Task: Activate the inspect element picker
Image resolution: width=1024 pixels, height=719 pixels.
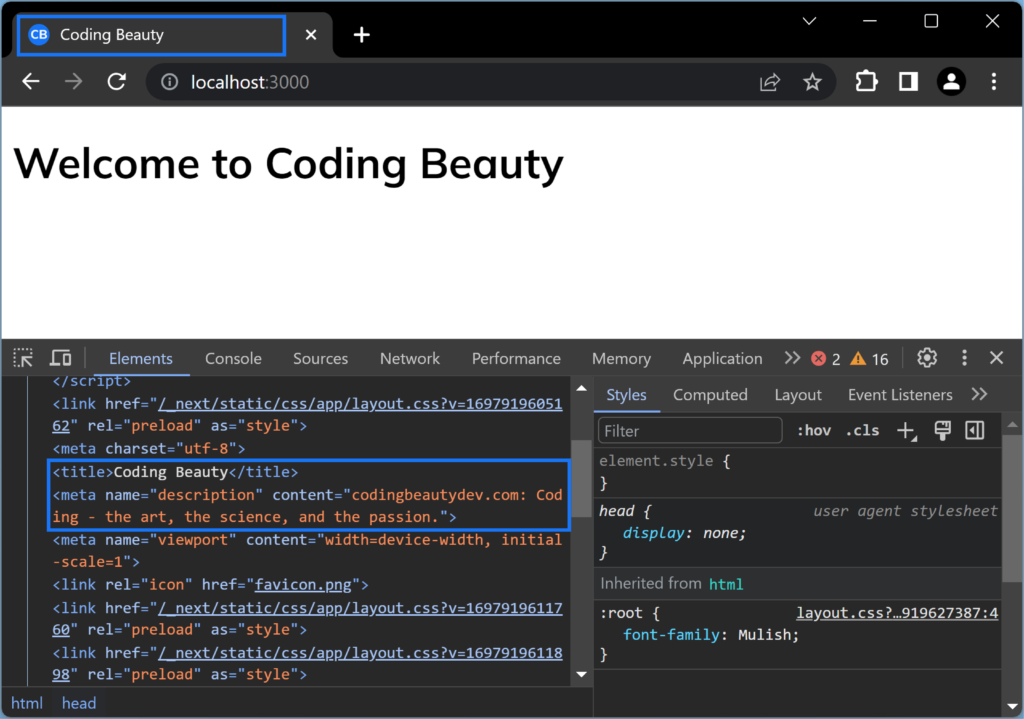Action: pos(23,358)
